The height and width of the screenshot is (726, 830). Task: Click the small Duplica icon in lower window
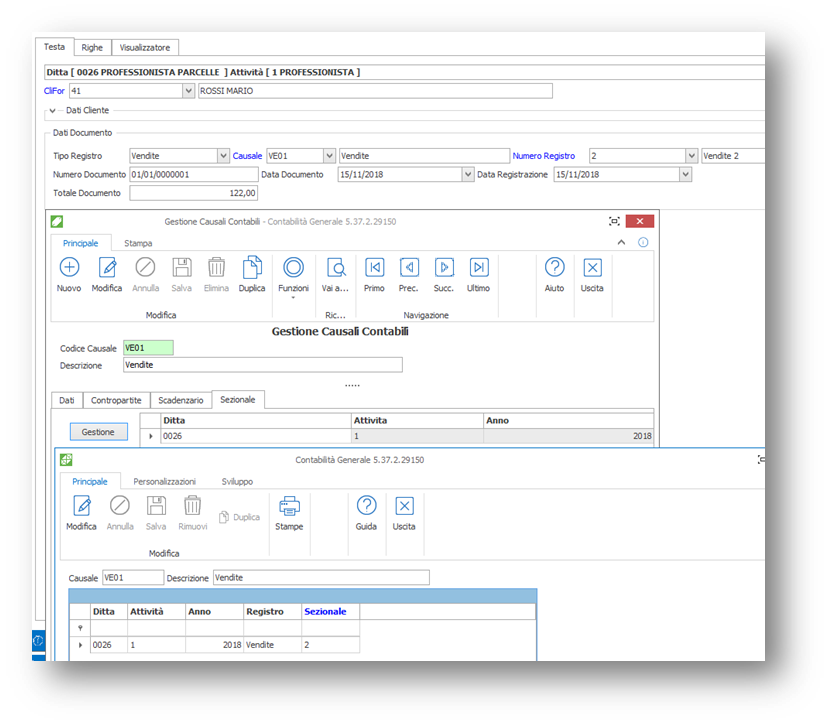(223, 517)
